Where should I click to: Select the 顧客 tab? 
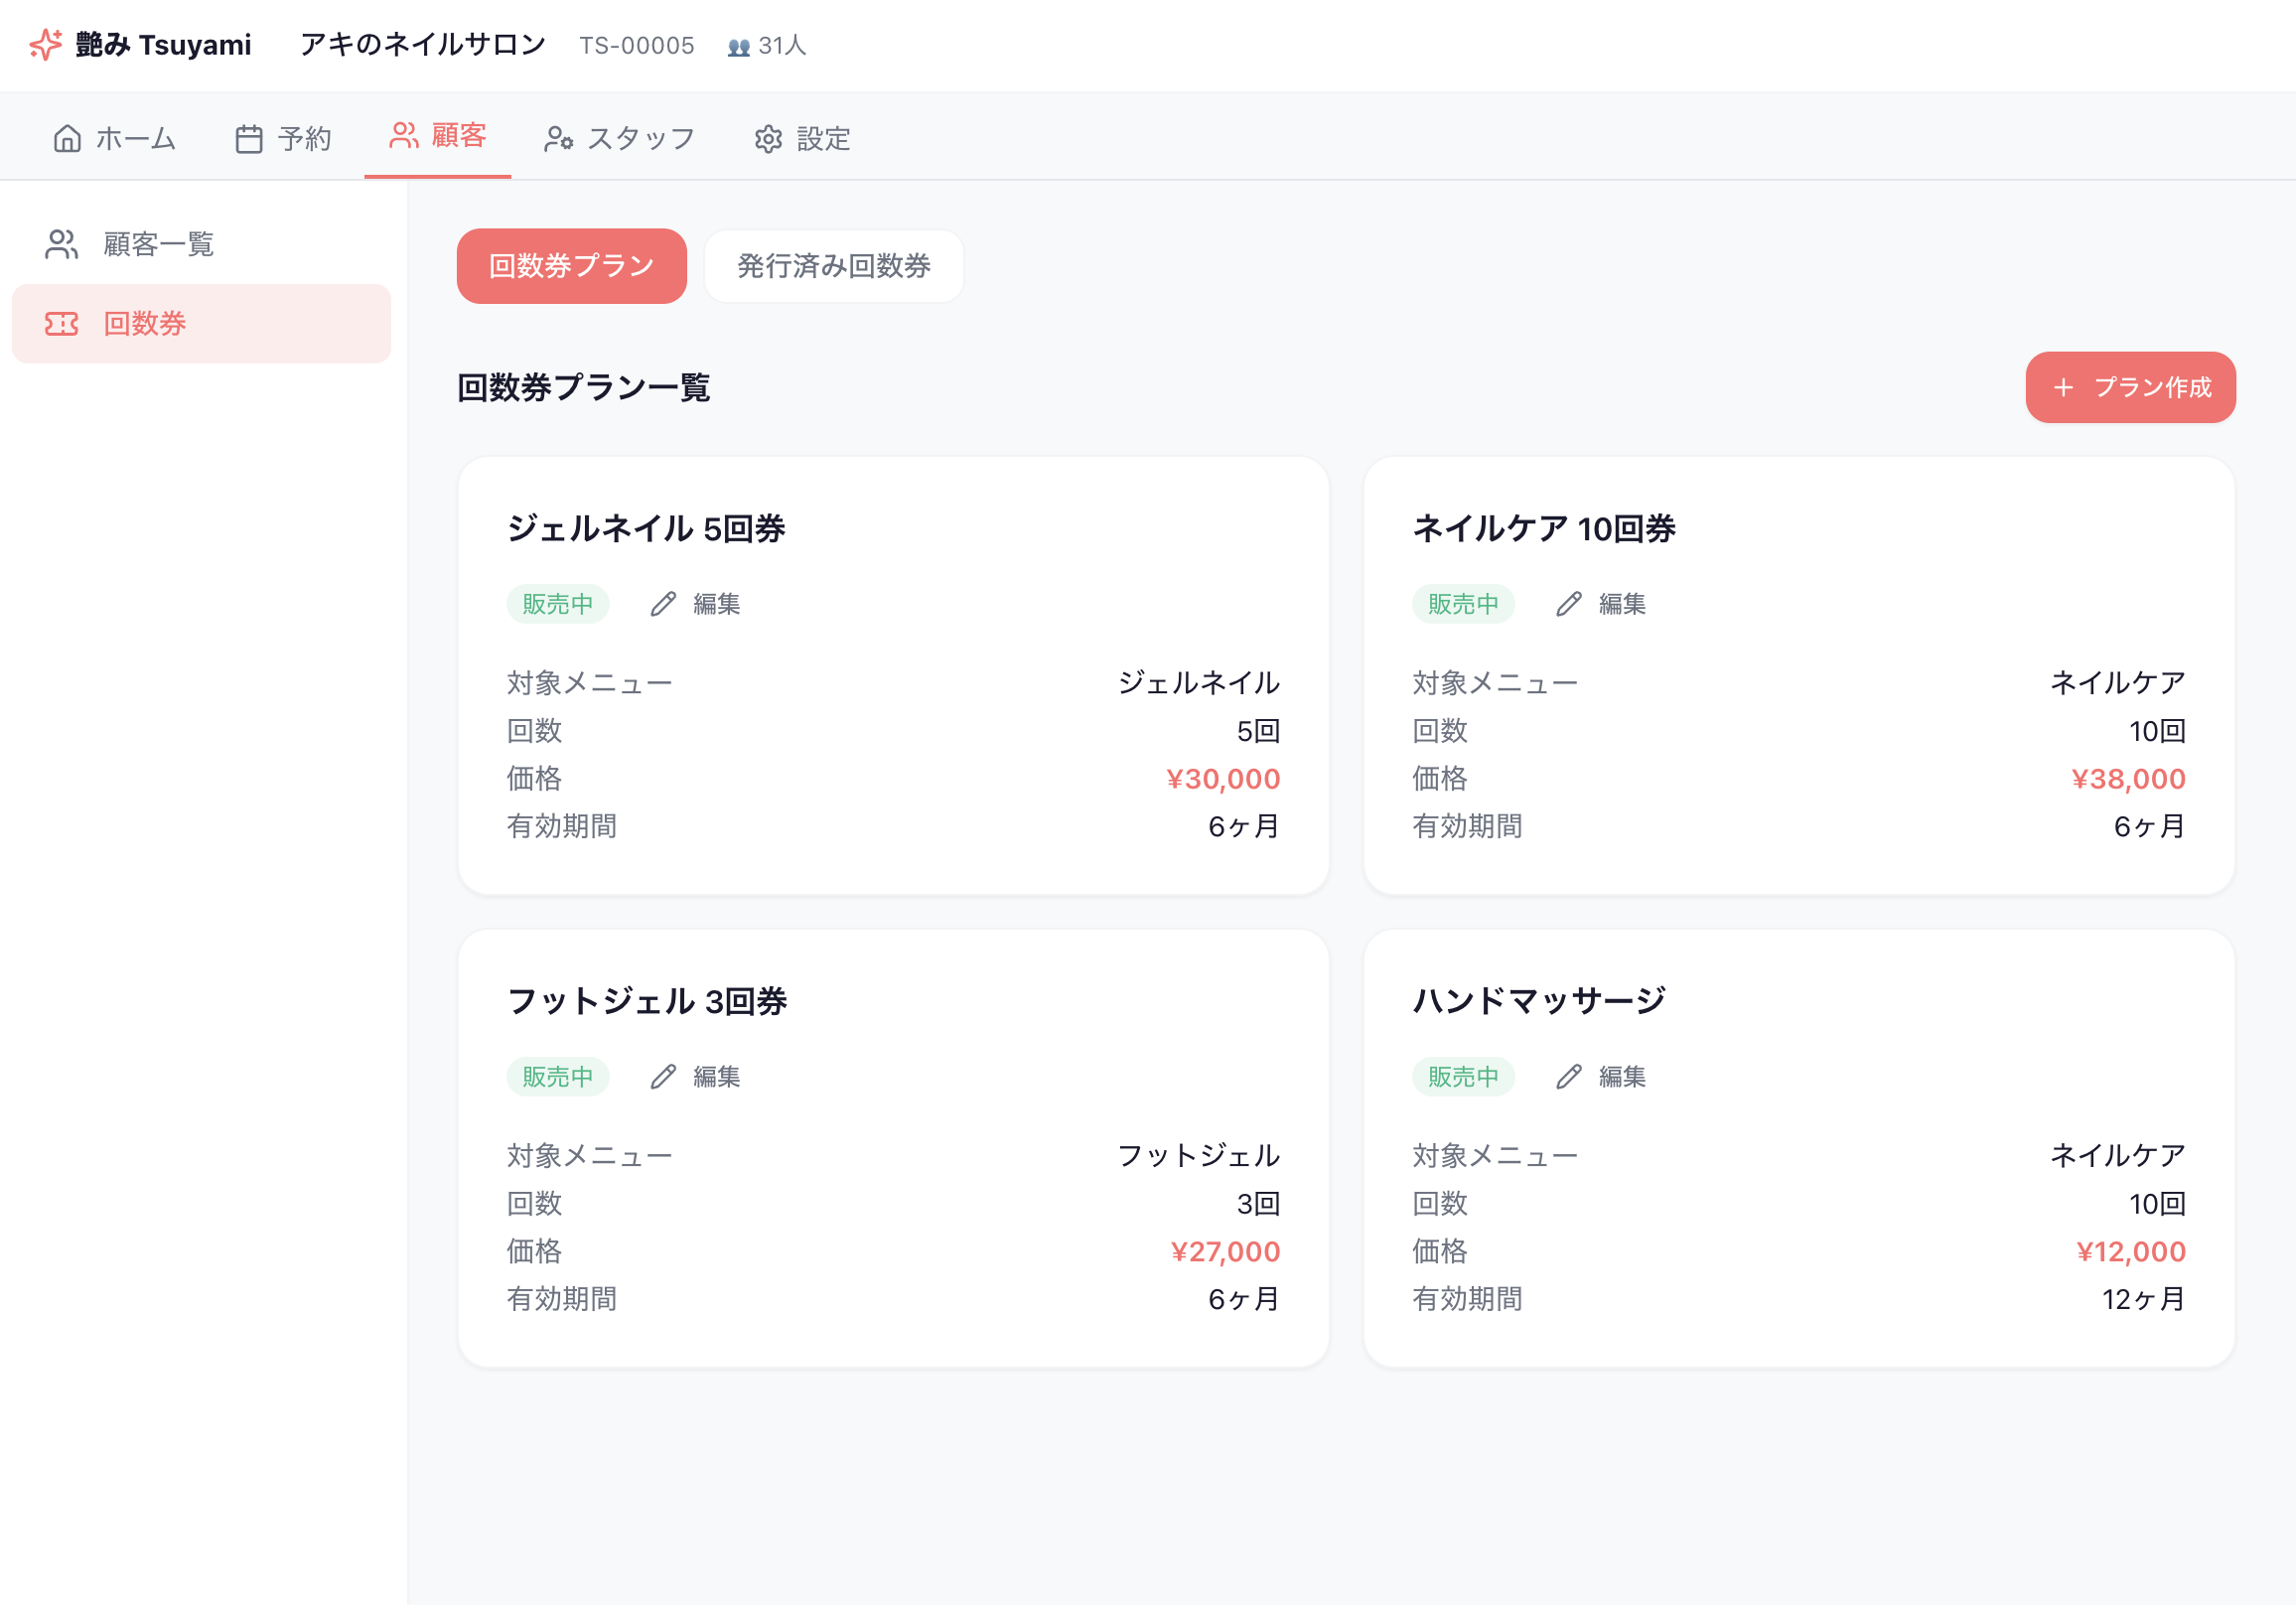(438, 135)
